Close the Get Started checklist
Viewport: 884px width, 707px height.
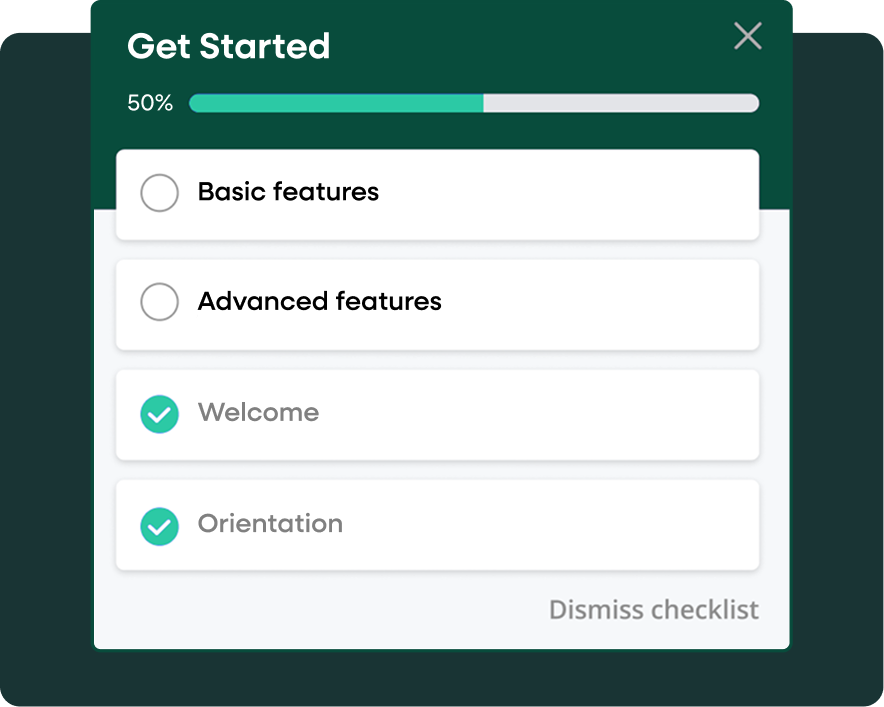click(747, 36)
